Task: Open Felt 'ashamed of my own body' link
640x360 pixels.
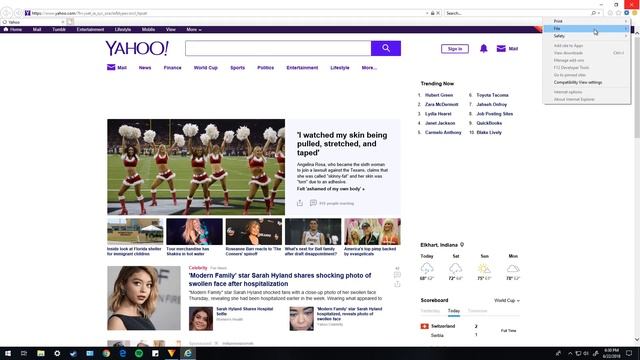Action: (331, 189)
